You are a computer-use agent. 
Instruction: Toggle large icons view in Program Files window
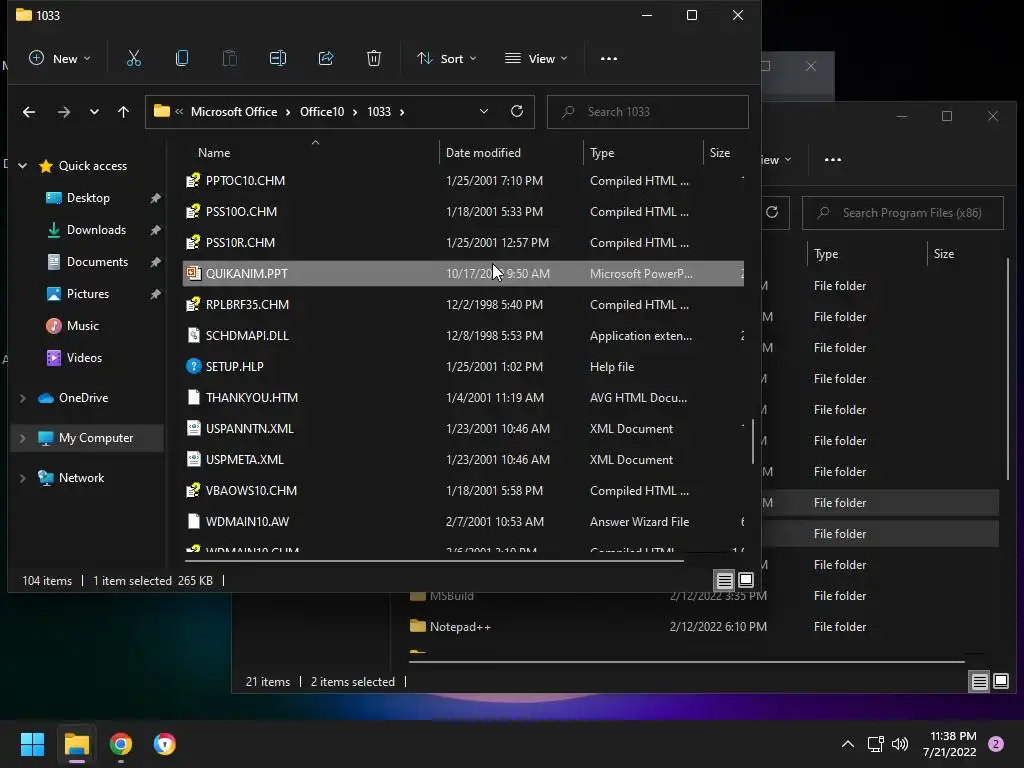pos(1001,681)
